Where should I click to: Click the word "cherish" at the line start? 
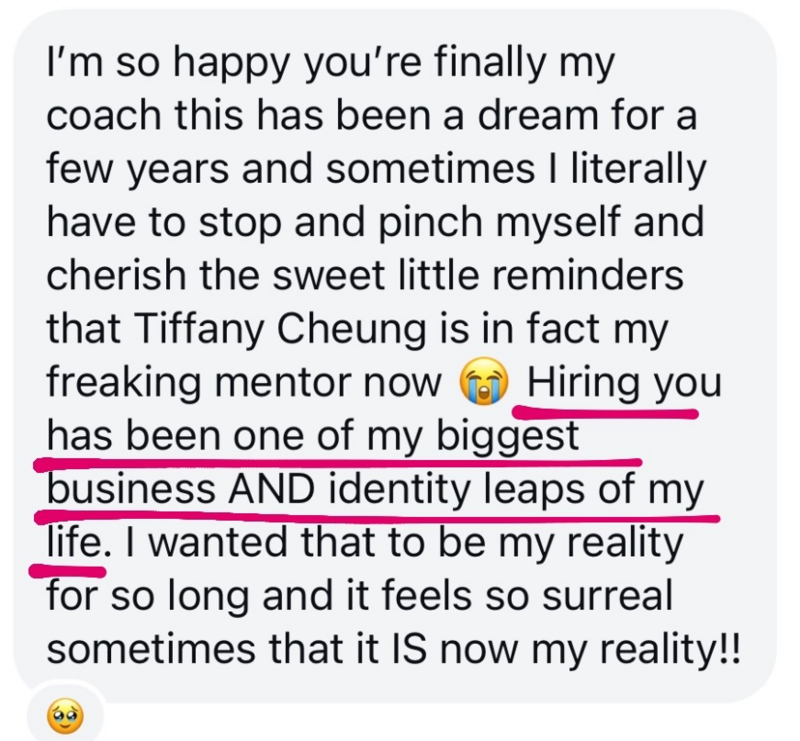116,275
